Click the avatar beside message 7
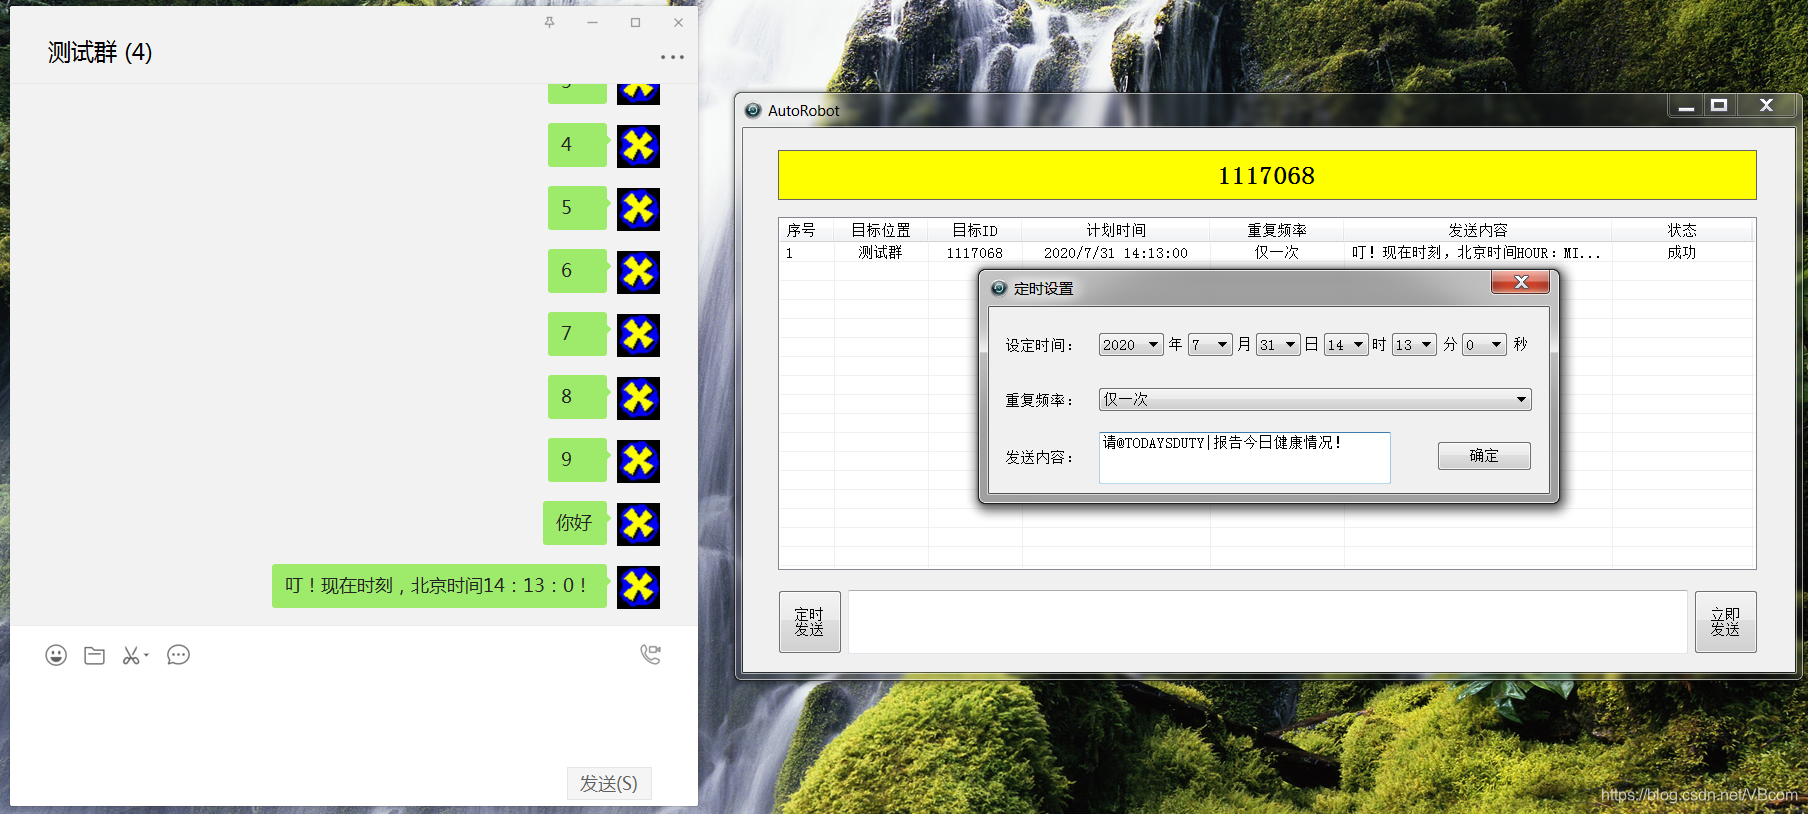 coord(638,335)
